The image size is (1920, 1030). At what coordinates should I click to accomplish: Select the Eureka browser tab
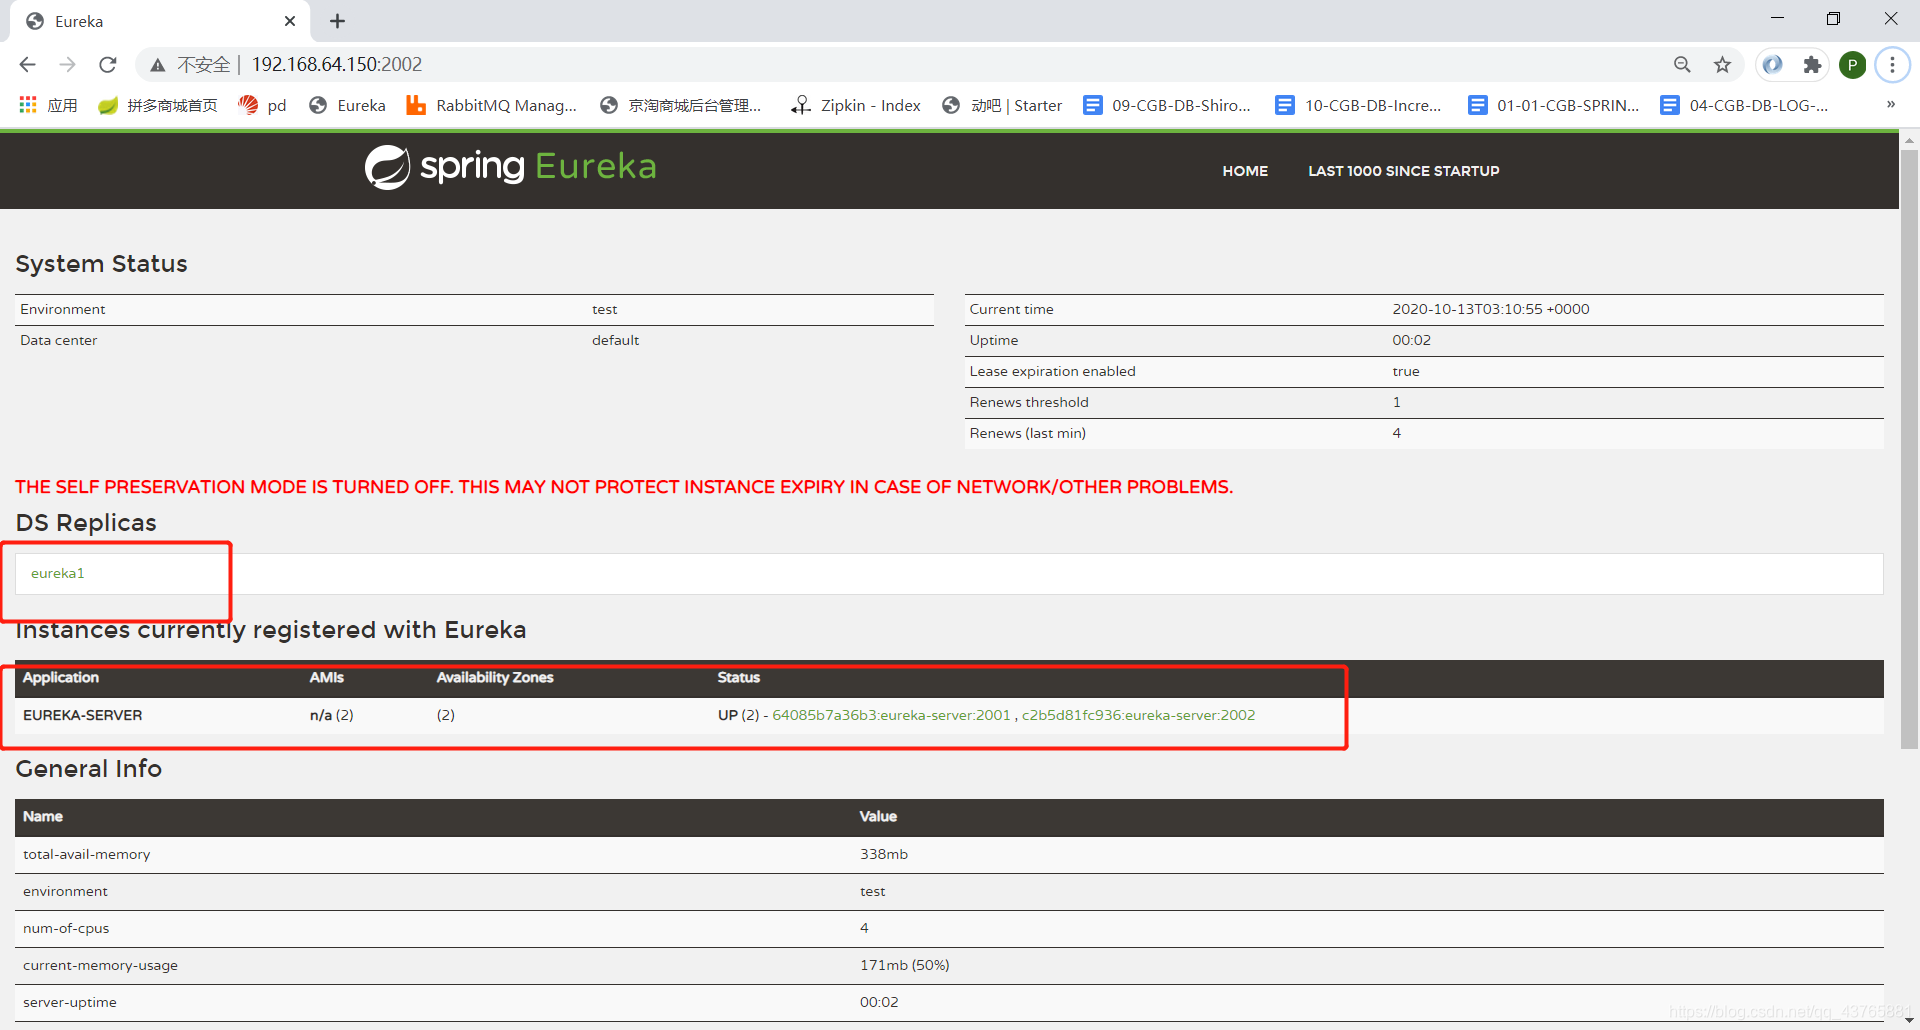pos(160,21)
